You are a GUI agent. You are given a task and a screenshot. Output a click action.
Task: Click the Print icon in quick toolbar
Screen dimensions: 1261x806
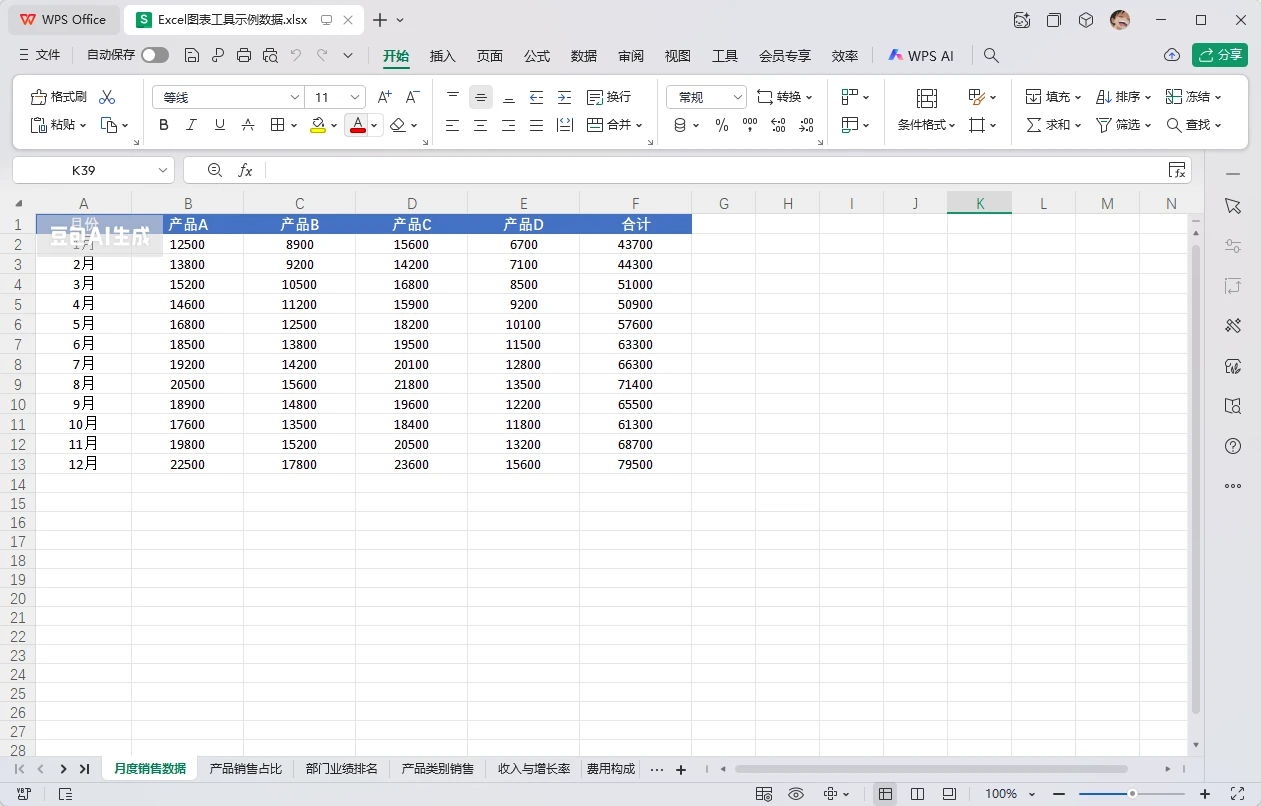click(244, 56)
